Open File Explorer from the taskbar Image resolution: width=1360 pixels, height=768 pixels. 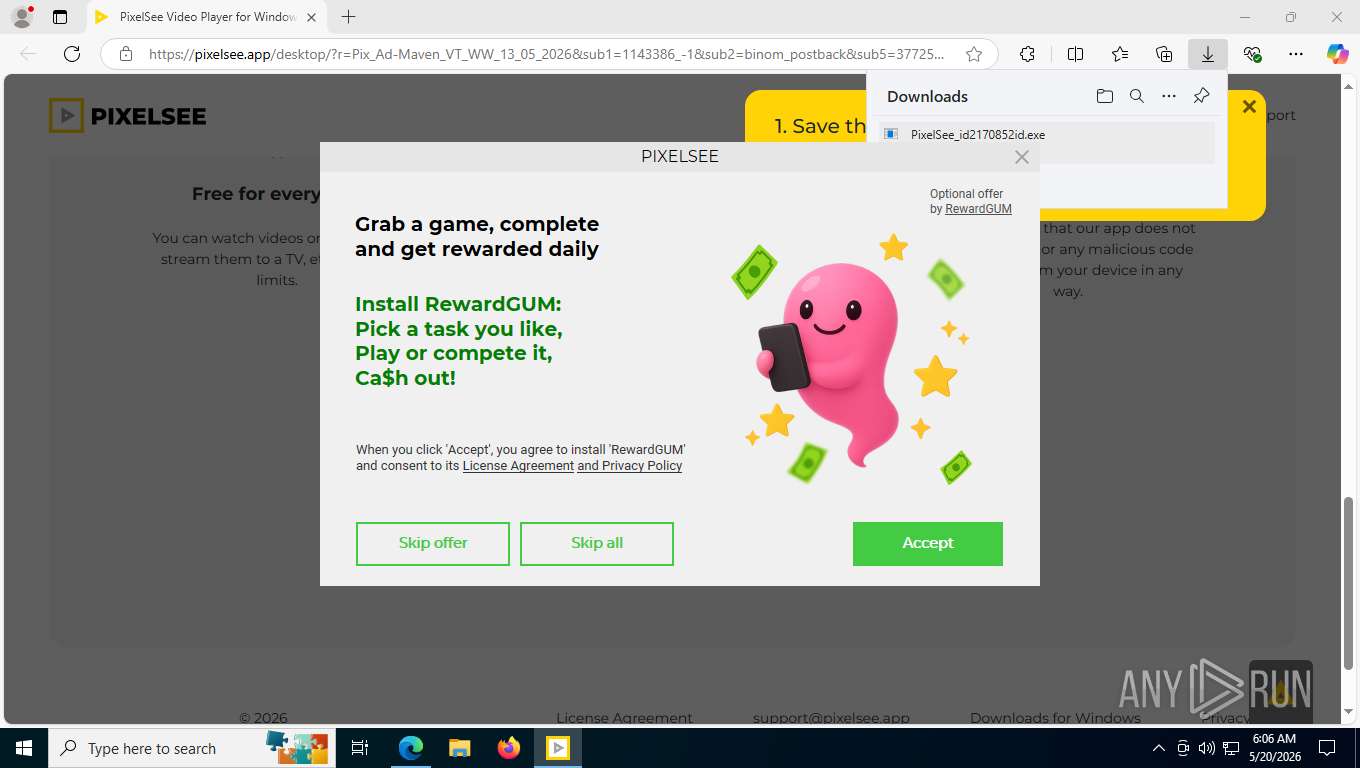(460, 748)
